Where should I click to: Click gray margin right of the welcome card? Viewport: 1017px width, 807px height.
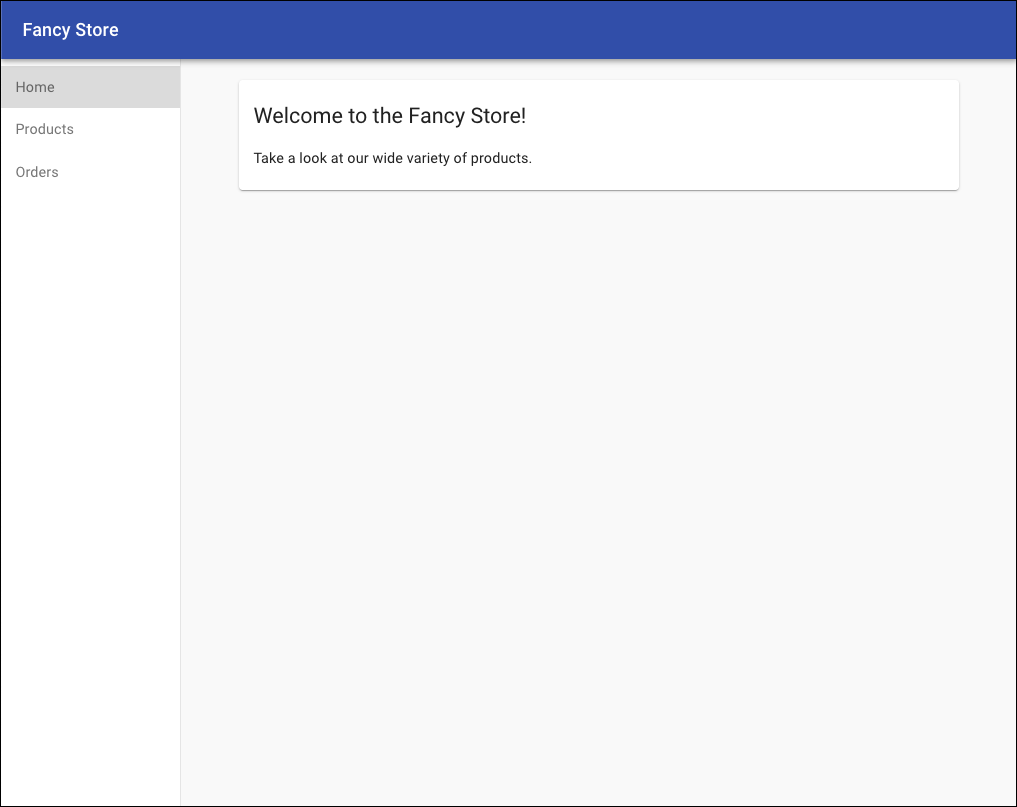(986, 135)
